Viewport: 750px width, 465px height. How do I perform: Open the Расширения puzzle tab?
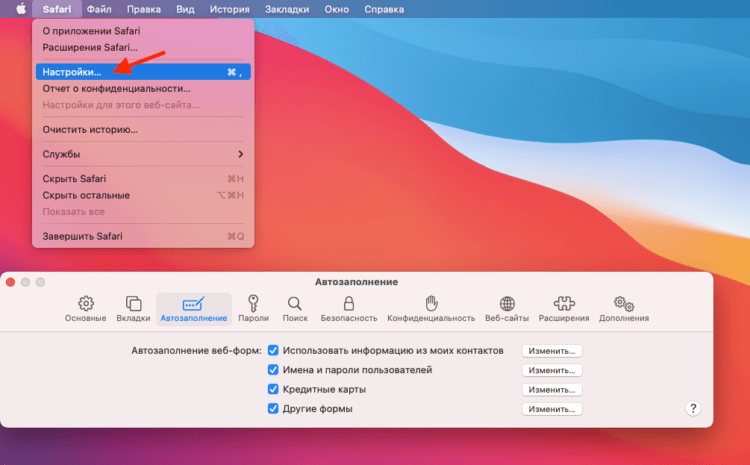564,309
